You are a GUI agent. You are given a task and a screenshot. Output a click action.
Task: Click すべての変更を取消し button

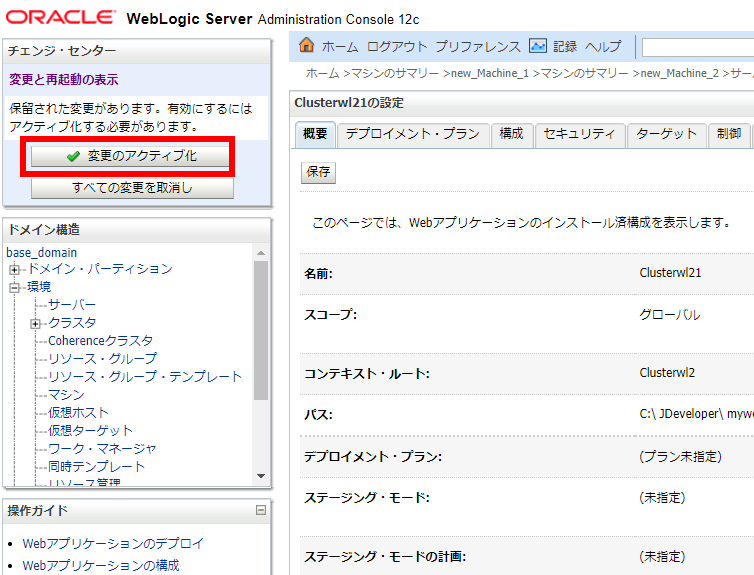(131, 188)
